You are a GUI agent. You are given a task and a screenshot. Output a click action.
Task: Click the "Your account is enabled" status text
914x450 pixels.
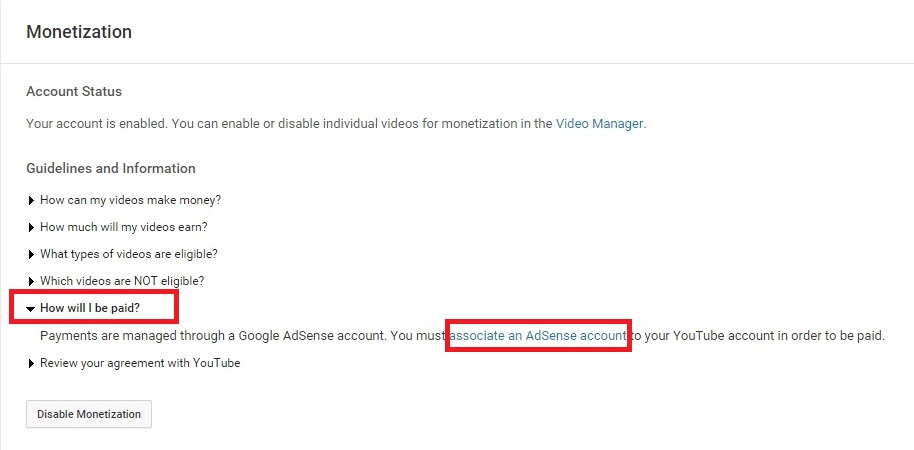coord(336,124)
